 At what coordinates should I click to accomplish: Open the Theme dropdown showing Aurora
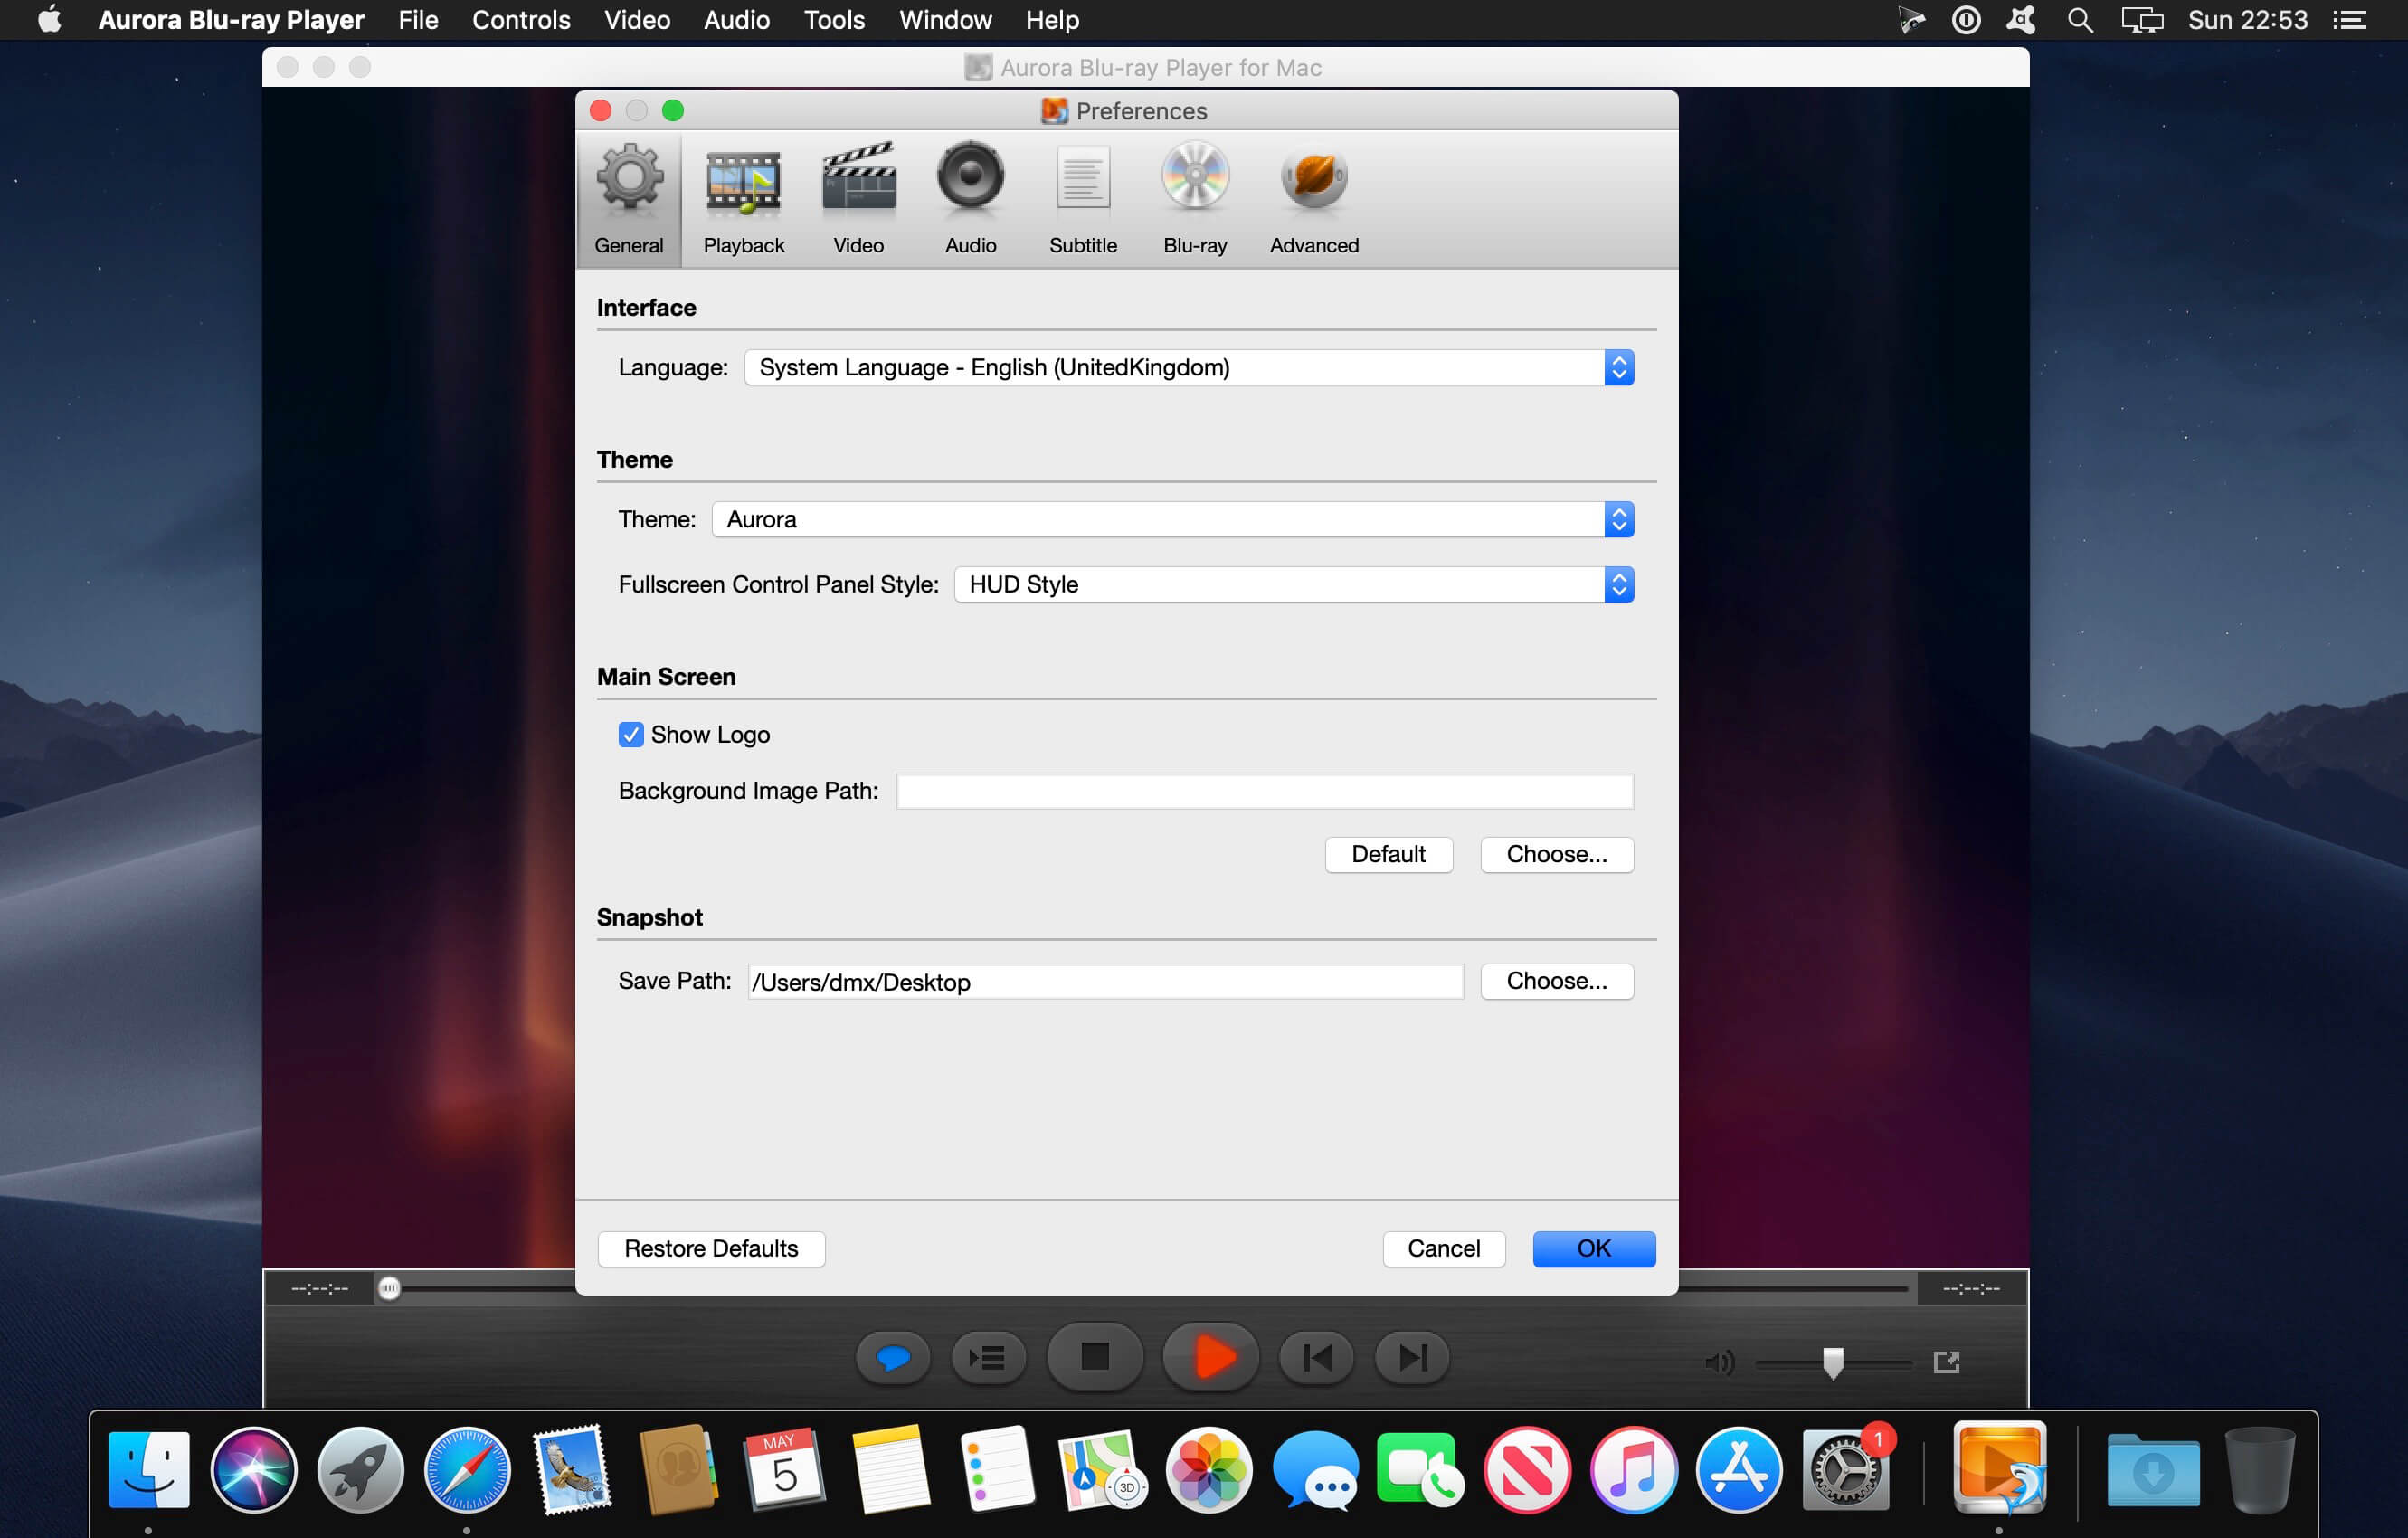1173,520
